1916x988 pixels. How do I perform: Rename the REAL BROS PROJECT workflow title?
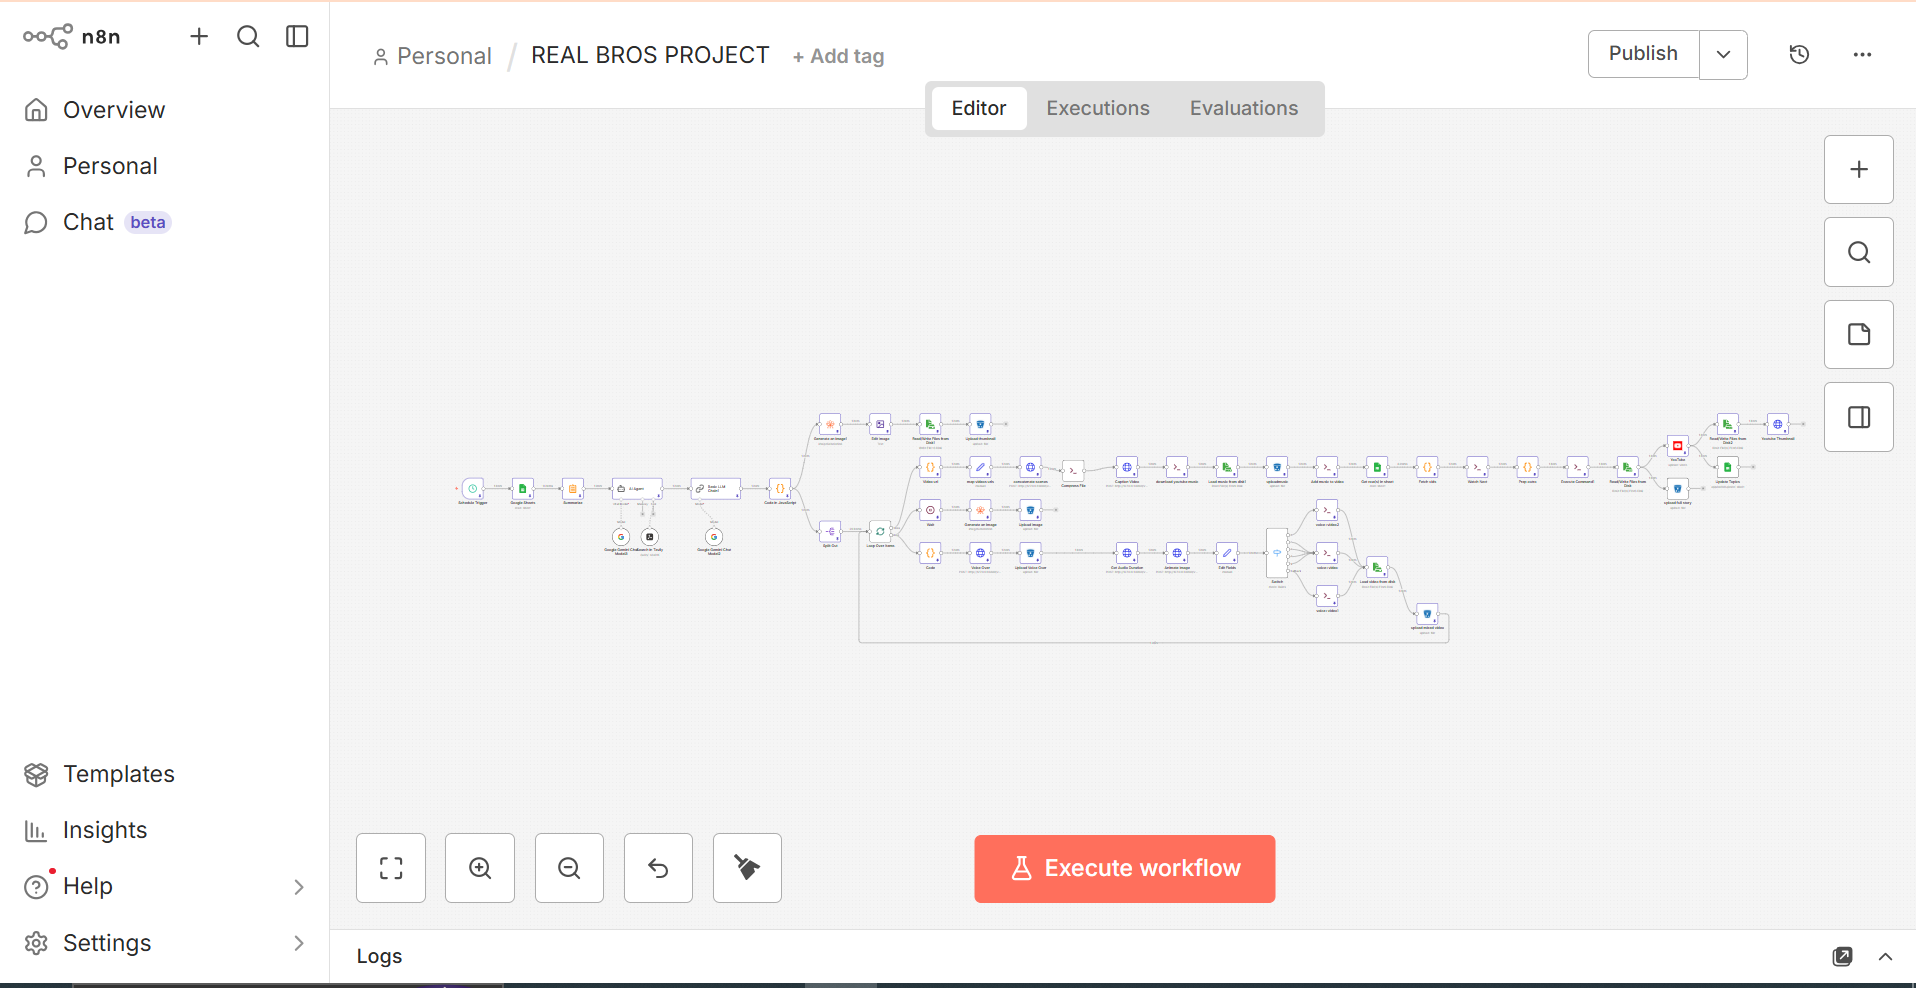[x=650, y=55]
